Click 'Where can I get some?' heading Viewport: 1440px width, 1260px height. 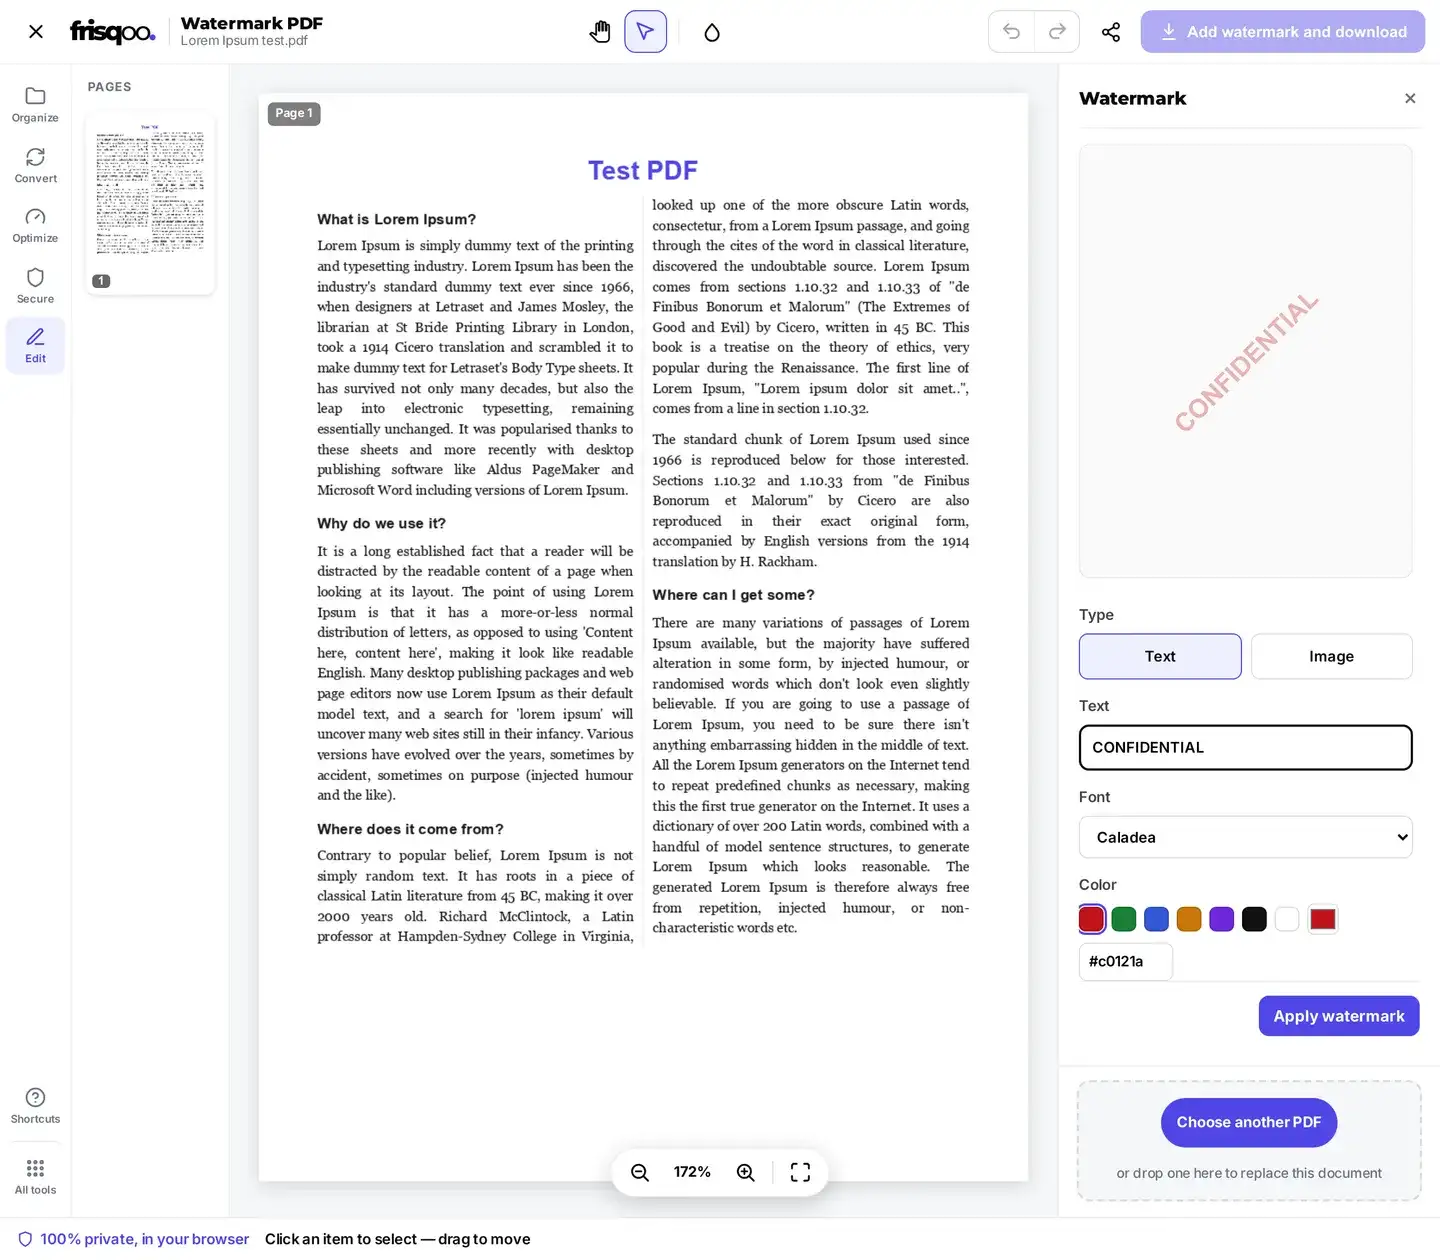coord(733,595)
